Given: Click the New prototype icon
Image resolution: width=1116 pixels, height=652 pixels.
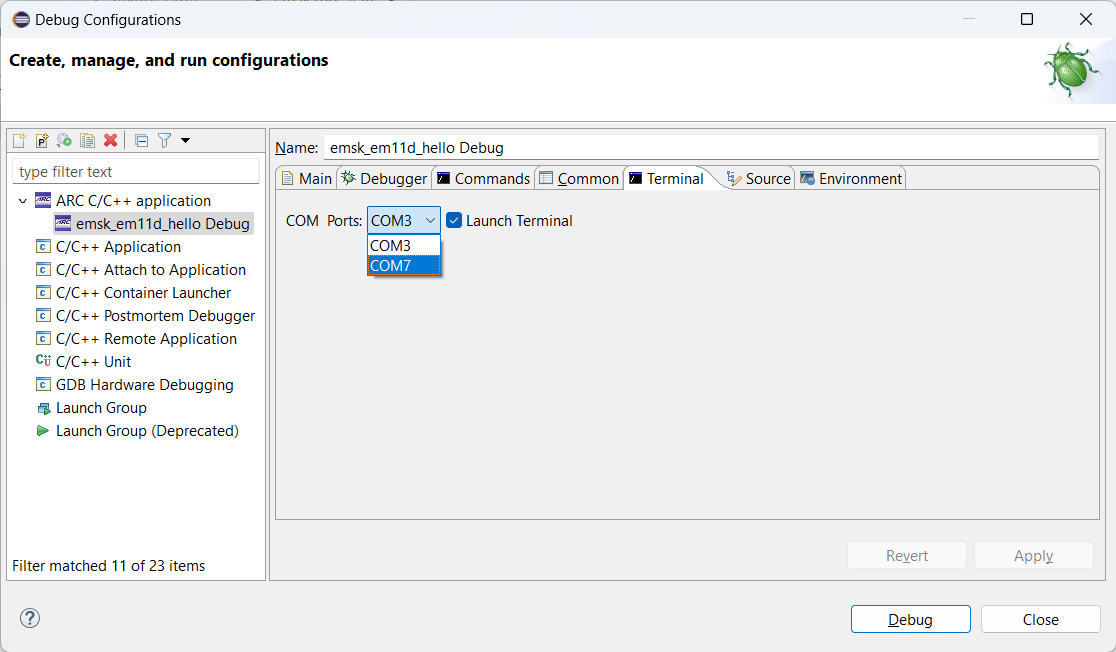Looking at the screenshot, I should pos(42,141).
